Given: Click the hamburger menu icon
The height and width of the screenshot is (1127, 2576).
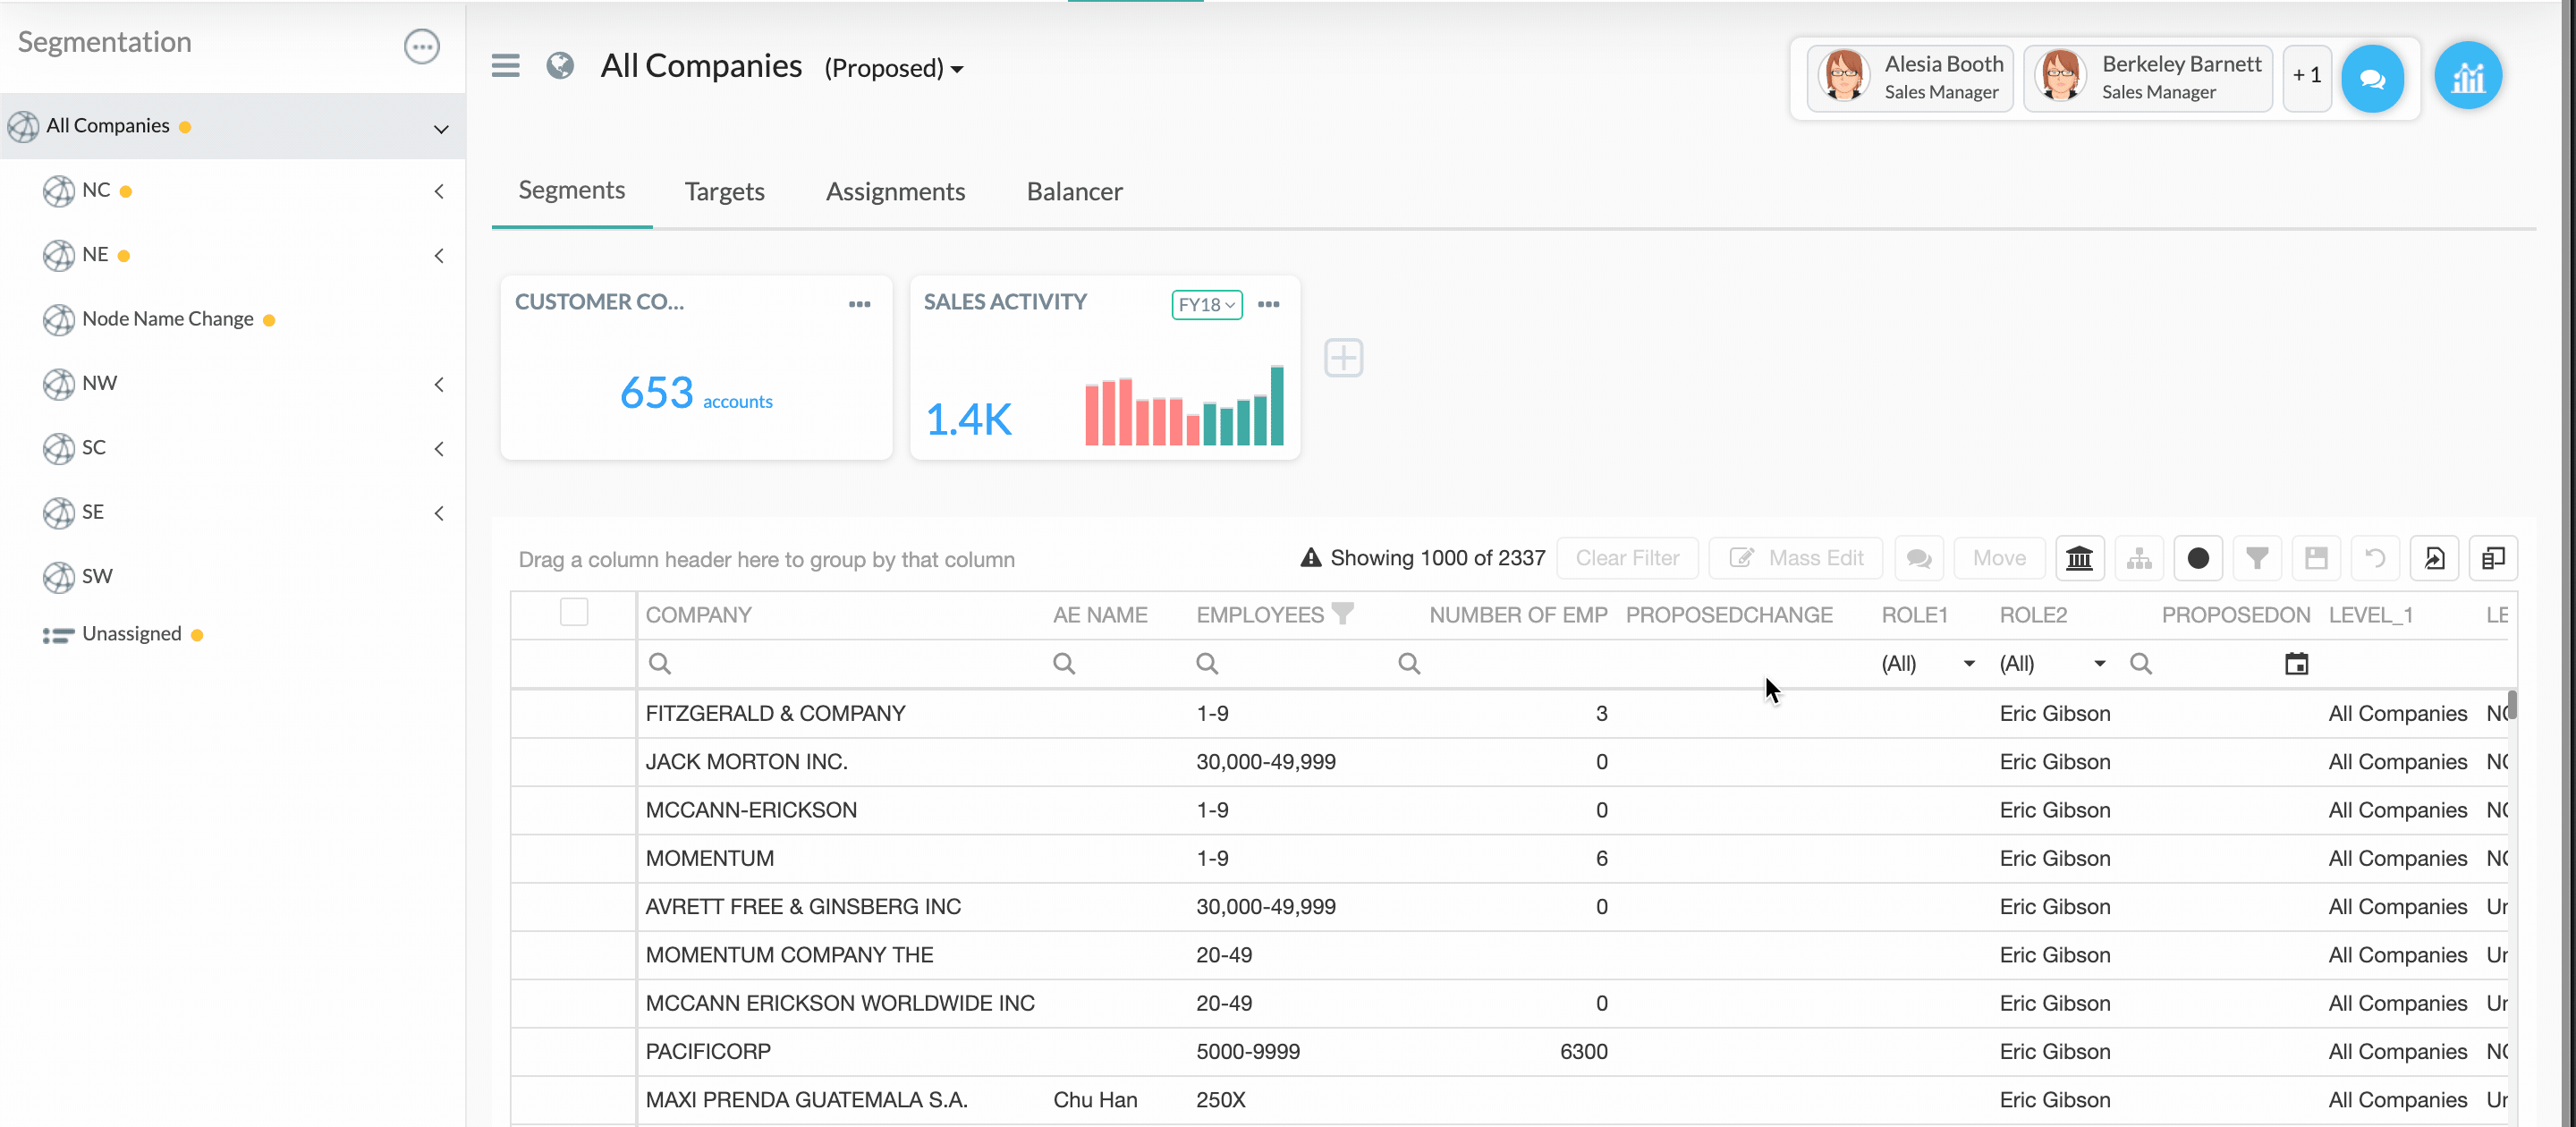Looking at the screenshot, I should point(505,66).
